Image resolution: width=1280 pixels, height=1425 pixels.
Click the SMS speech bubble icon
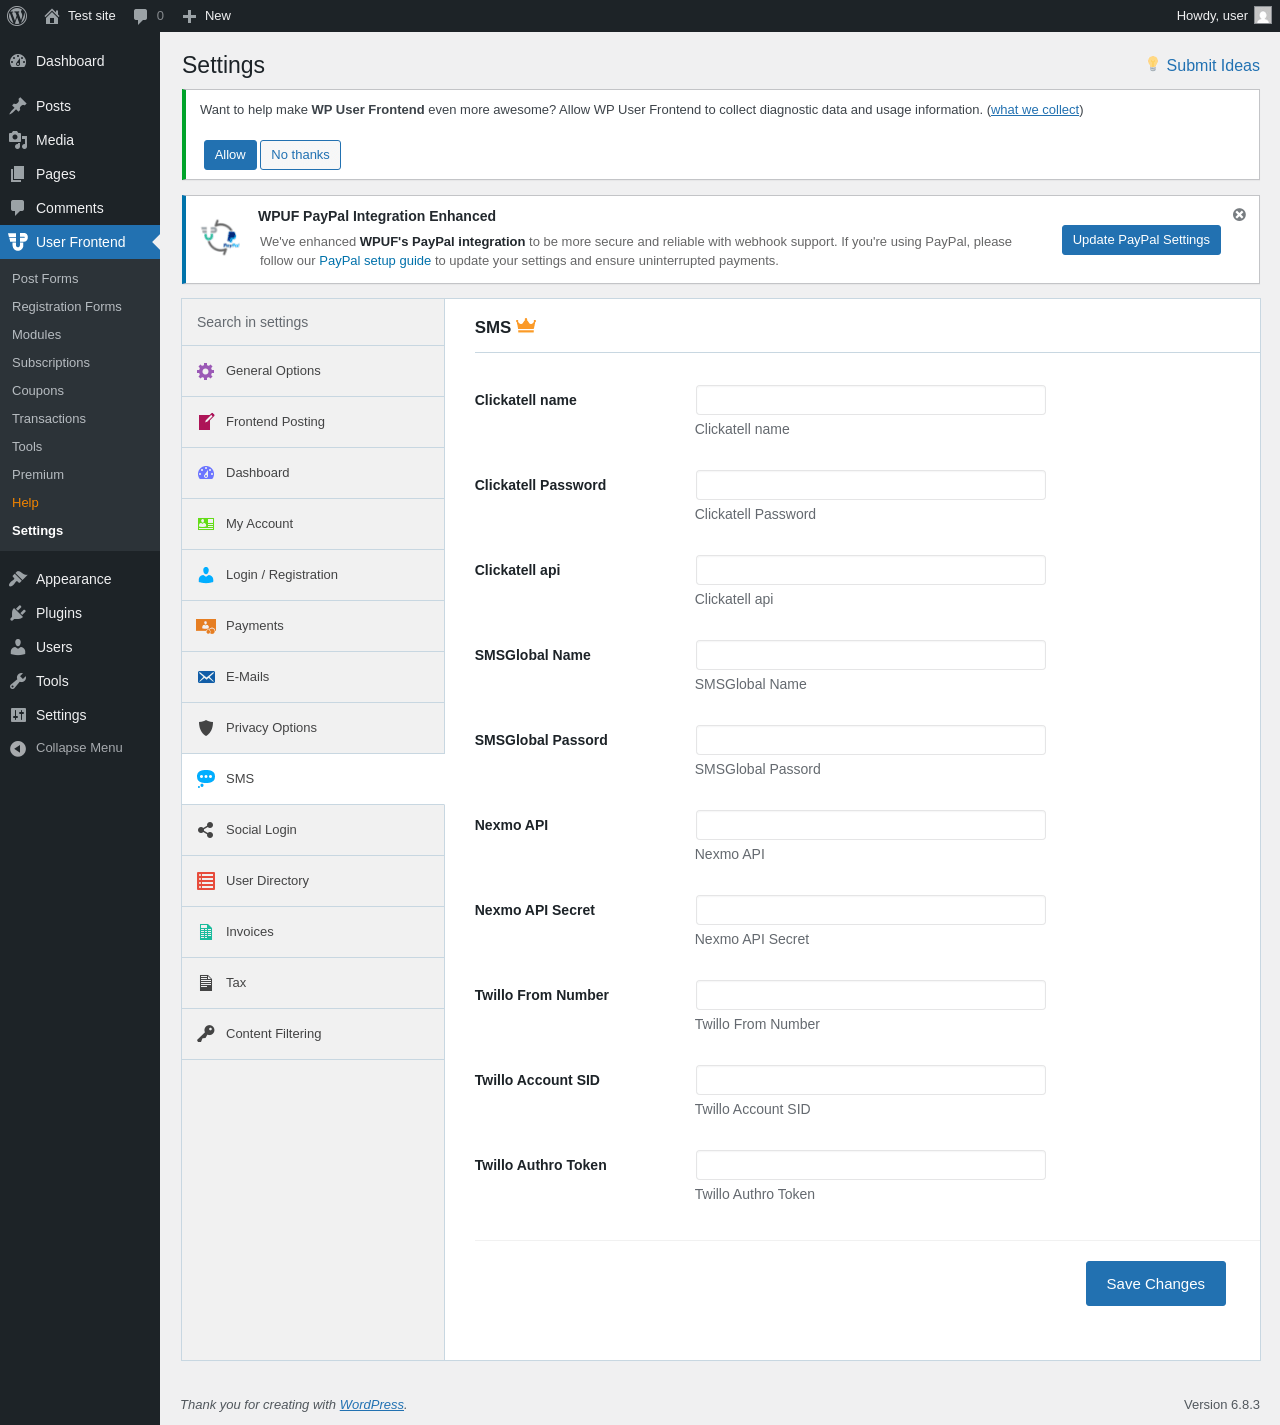(206, 779)
